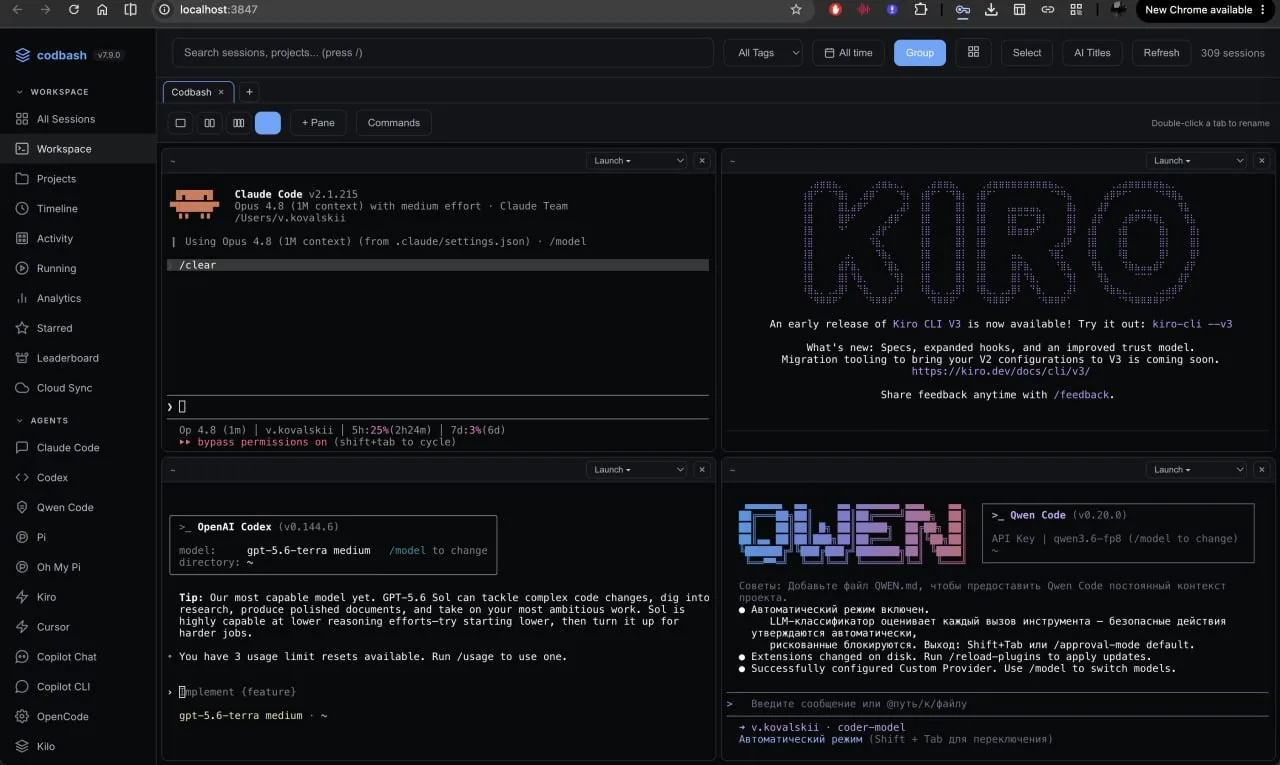Click the 309 sessions count
The image size is (1280, 765).
(1233, 53)
